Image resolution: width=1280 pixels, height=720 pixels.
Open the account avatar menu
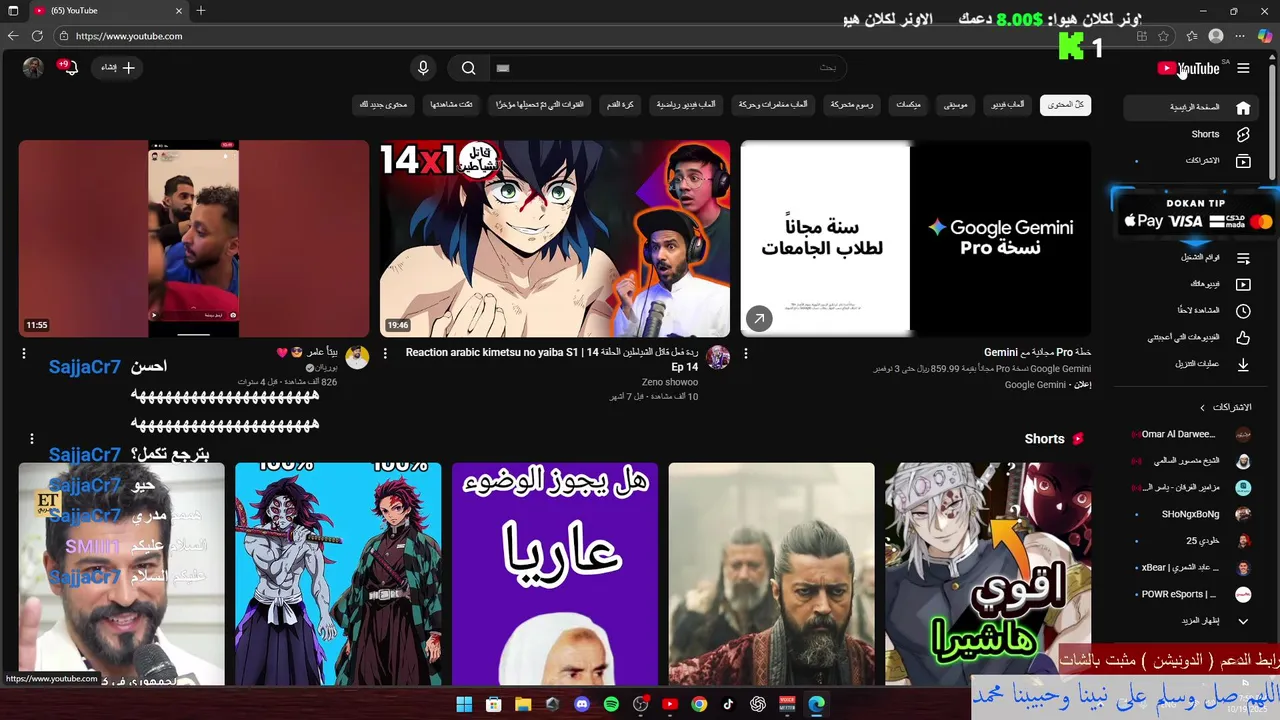33,68
